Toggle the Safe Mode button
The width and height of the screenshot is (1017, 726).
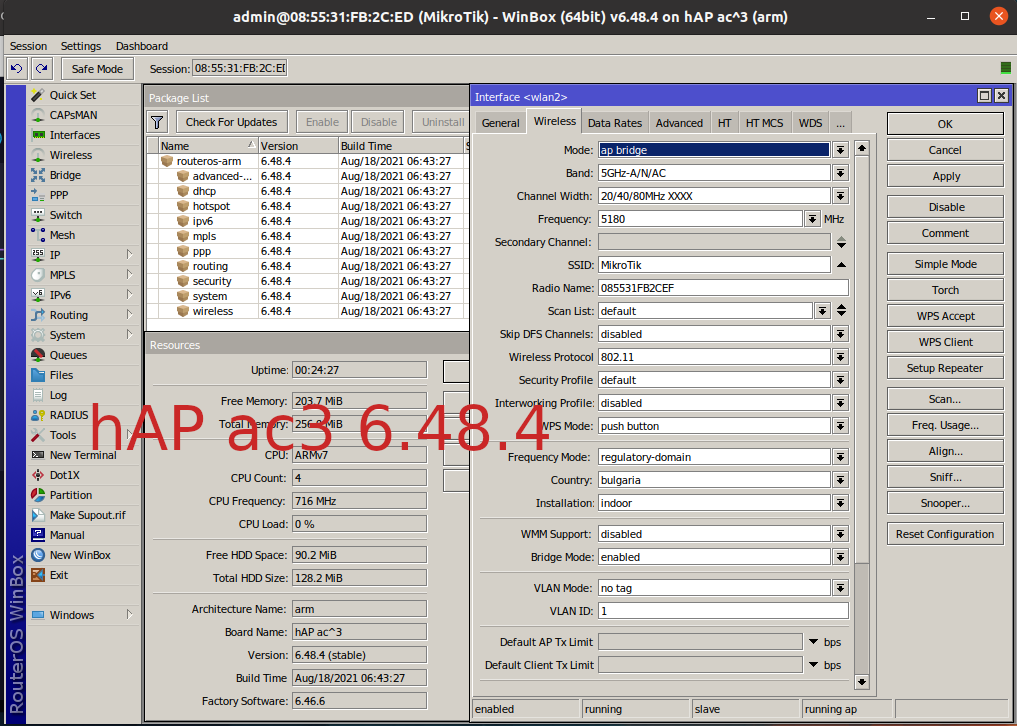(97, 68)
